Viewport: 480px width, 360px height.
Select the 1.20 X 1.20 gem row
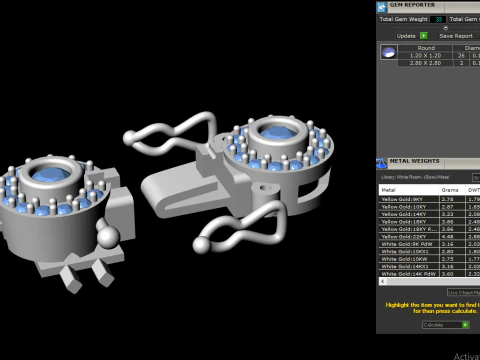(439, 56)
